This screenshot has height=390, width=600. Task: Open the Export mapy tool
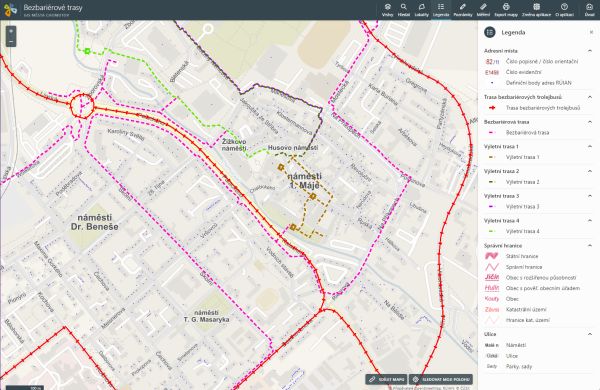[x=506, y=10]
